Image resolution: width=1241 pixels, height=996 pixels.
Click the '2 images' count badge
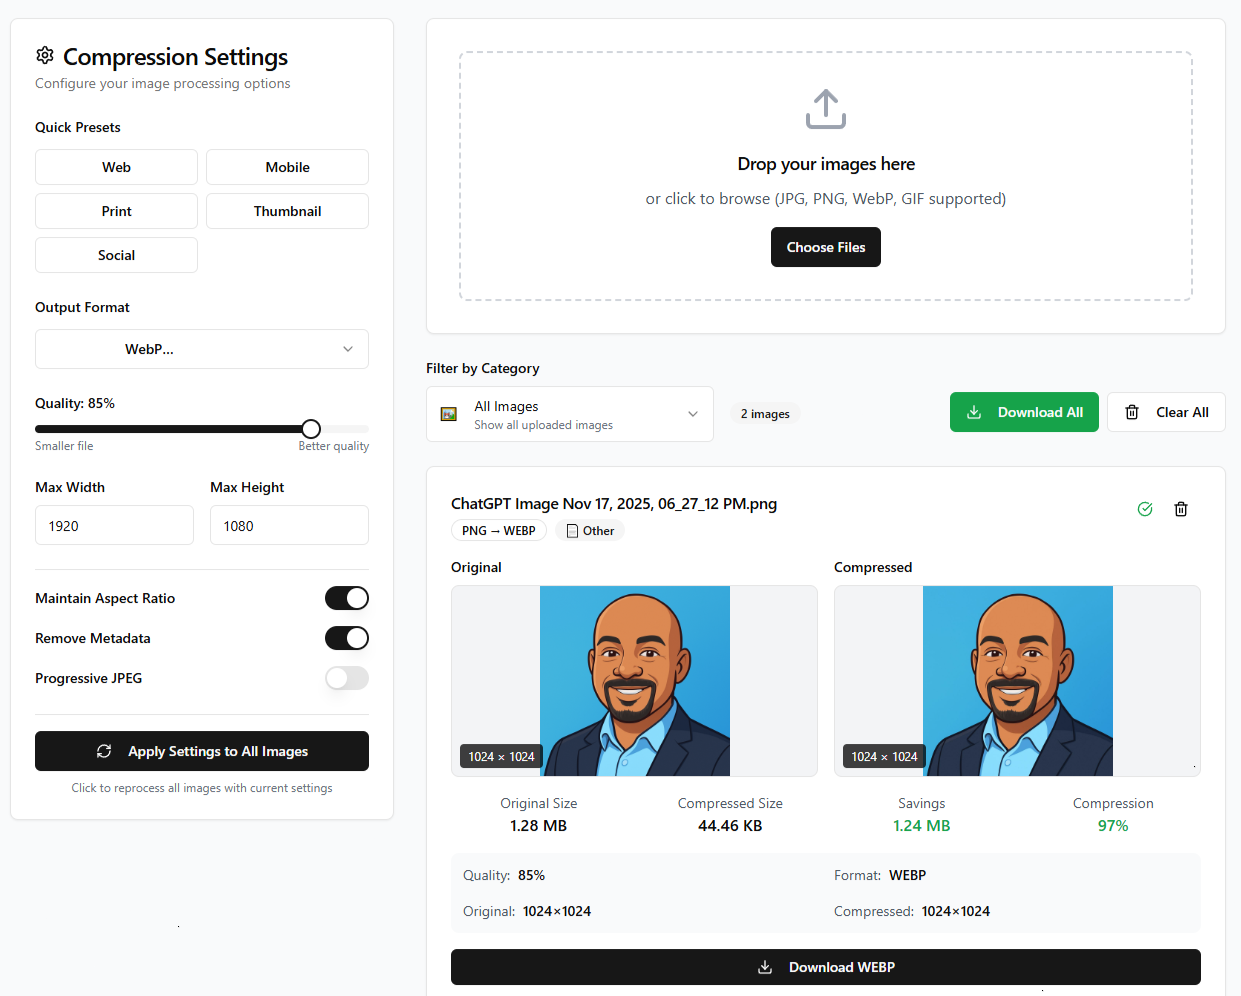[765, 414]
